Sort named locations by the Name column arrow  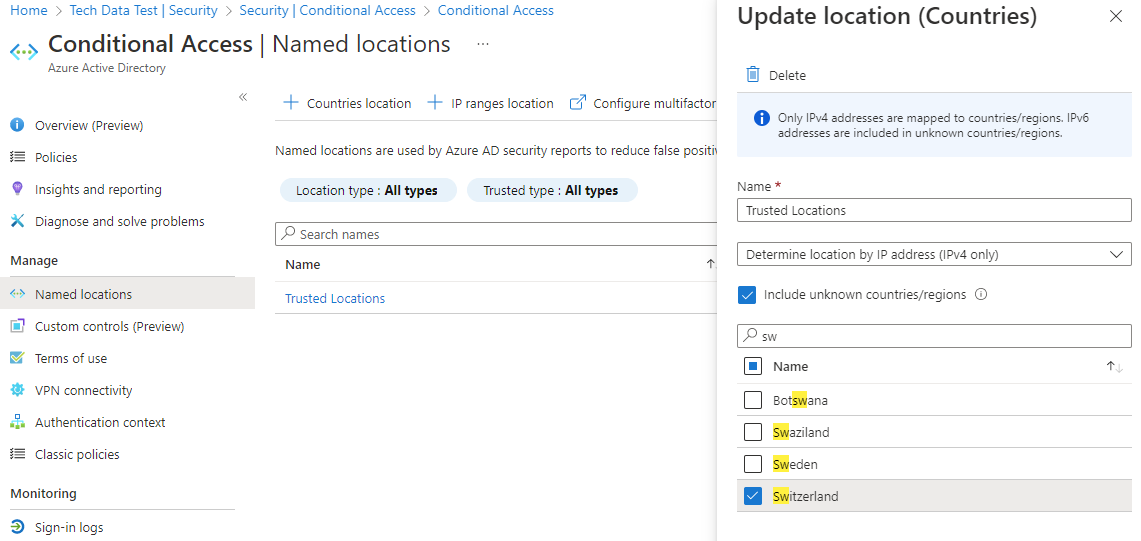pos(712,264)
